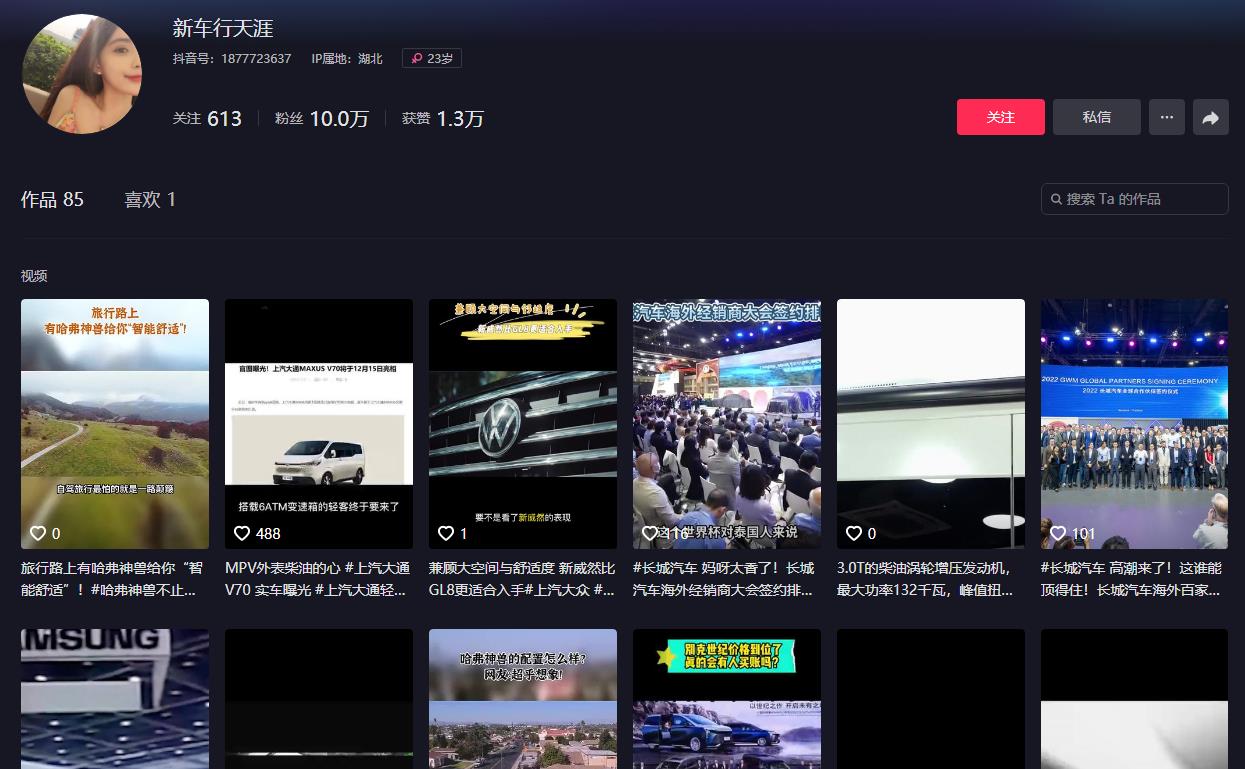
Task: Click the 视频 section label
Action: point(34,276)
